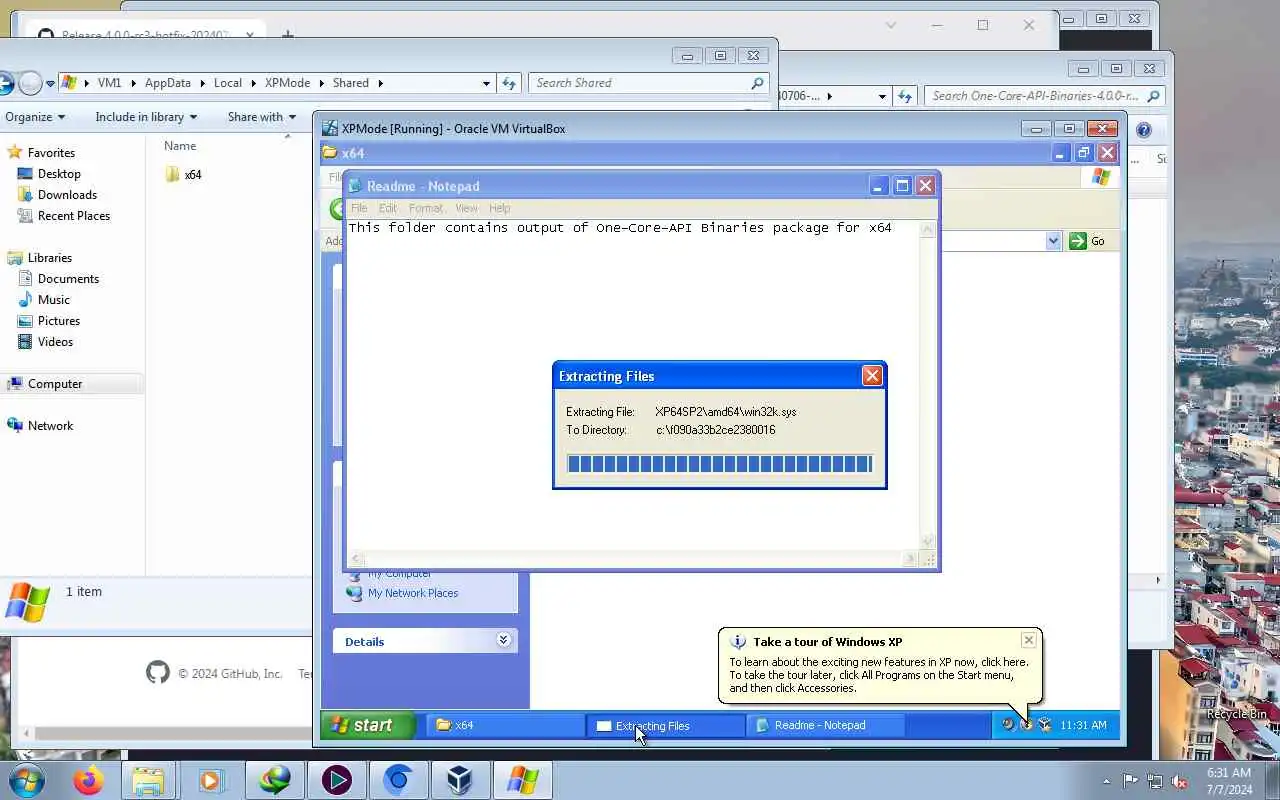Click Notepad horizontal scrollbar left arrow
The image size is (1280, 800).
pos(355,559)
